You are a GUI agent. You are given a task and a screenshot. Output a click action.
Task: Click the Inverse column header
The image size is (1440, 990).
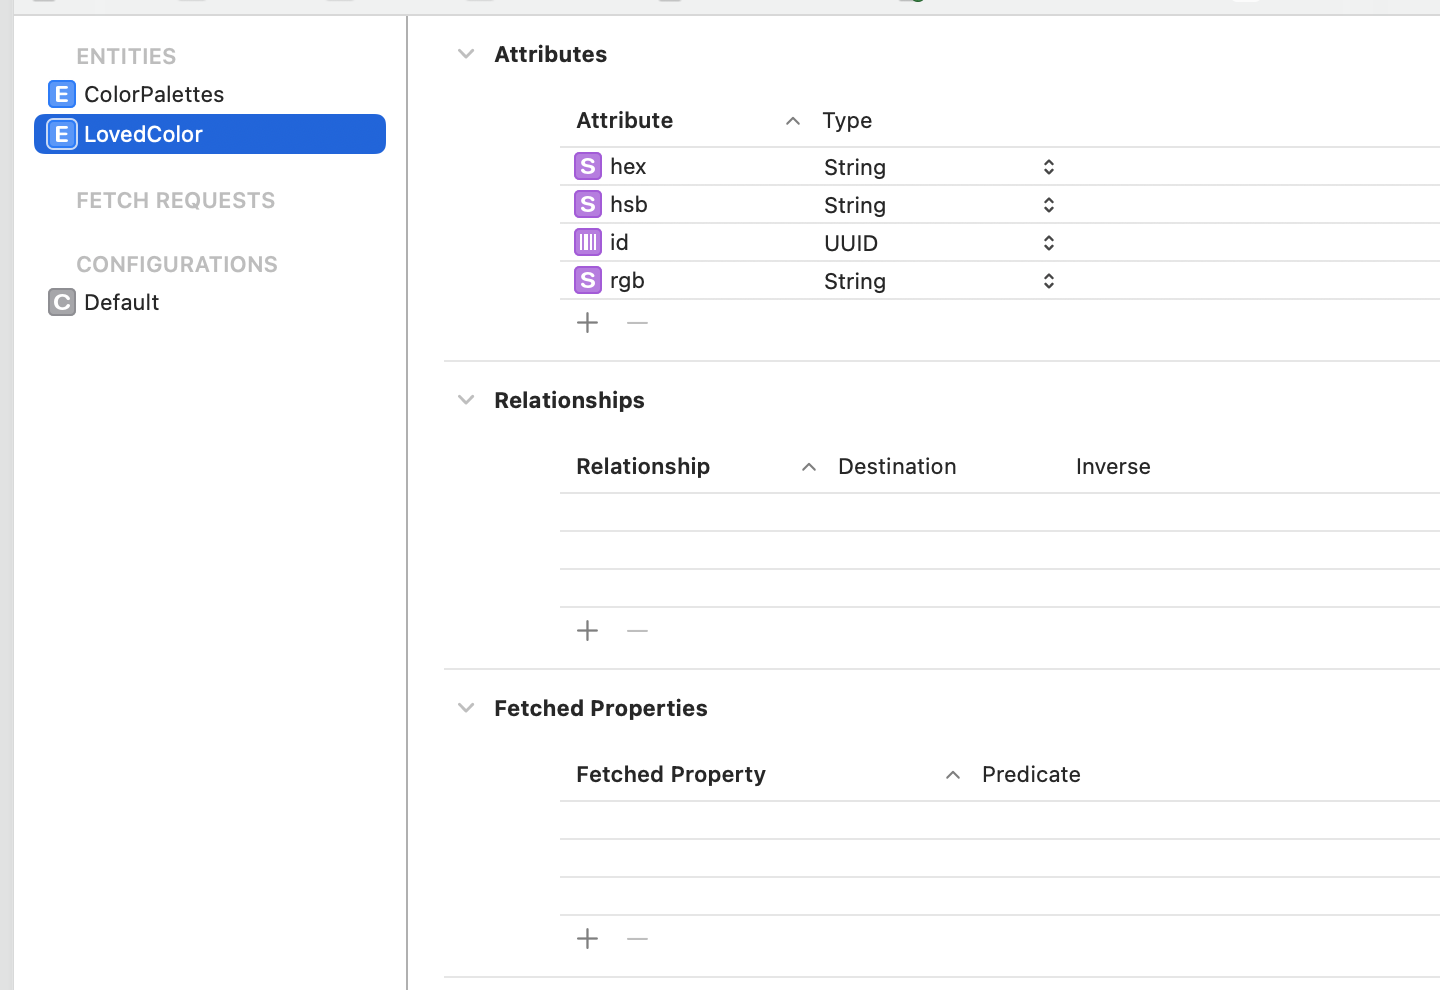tap(1113, 466)
